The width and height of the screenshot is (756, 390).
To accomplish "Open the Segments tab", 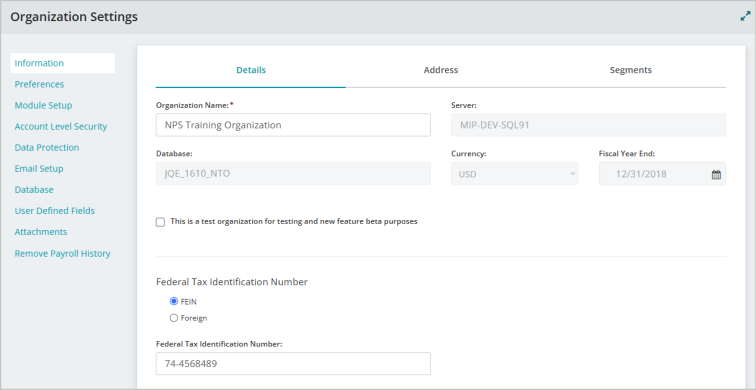I will click(x=631, y=70).
